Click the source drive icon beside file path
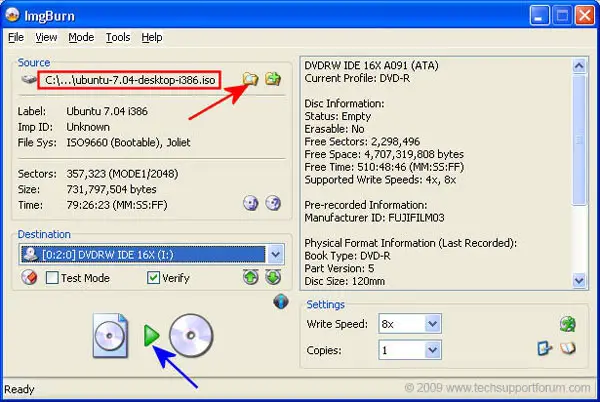The height and width of the screenshot is (402, 600). tap(29, 80)
